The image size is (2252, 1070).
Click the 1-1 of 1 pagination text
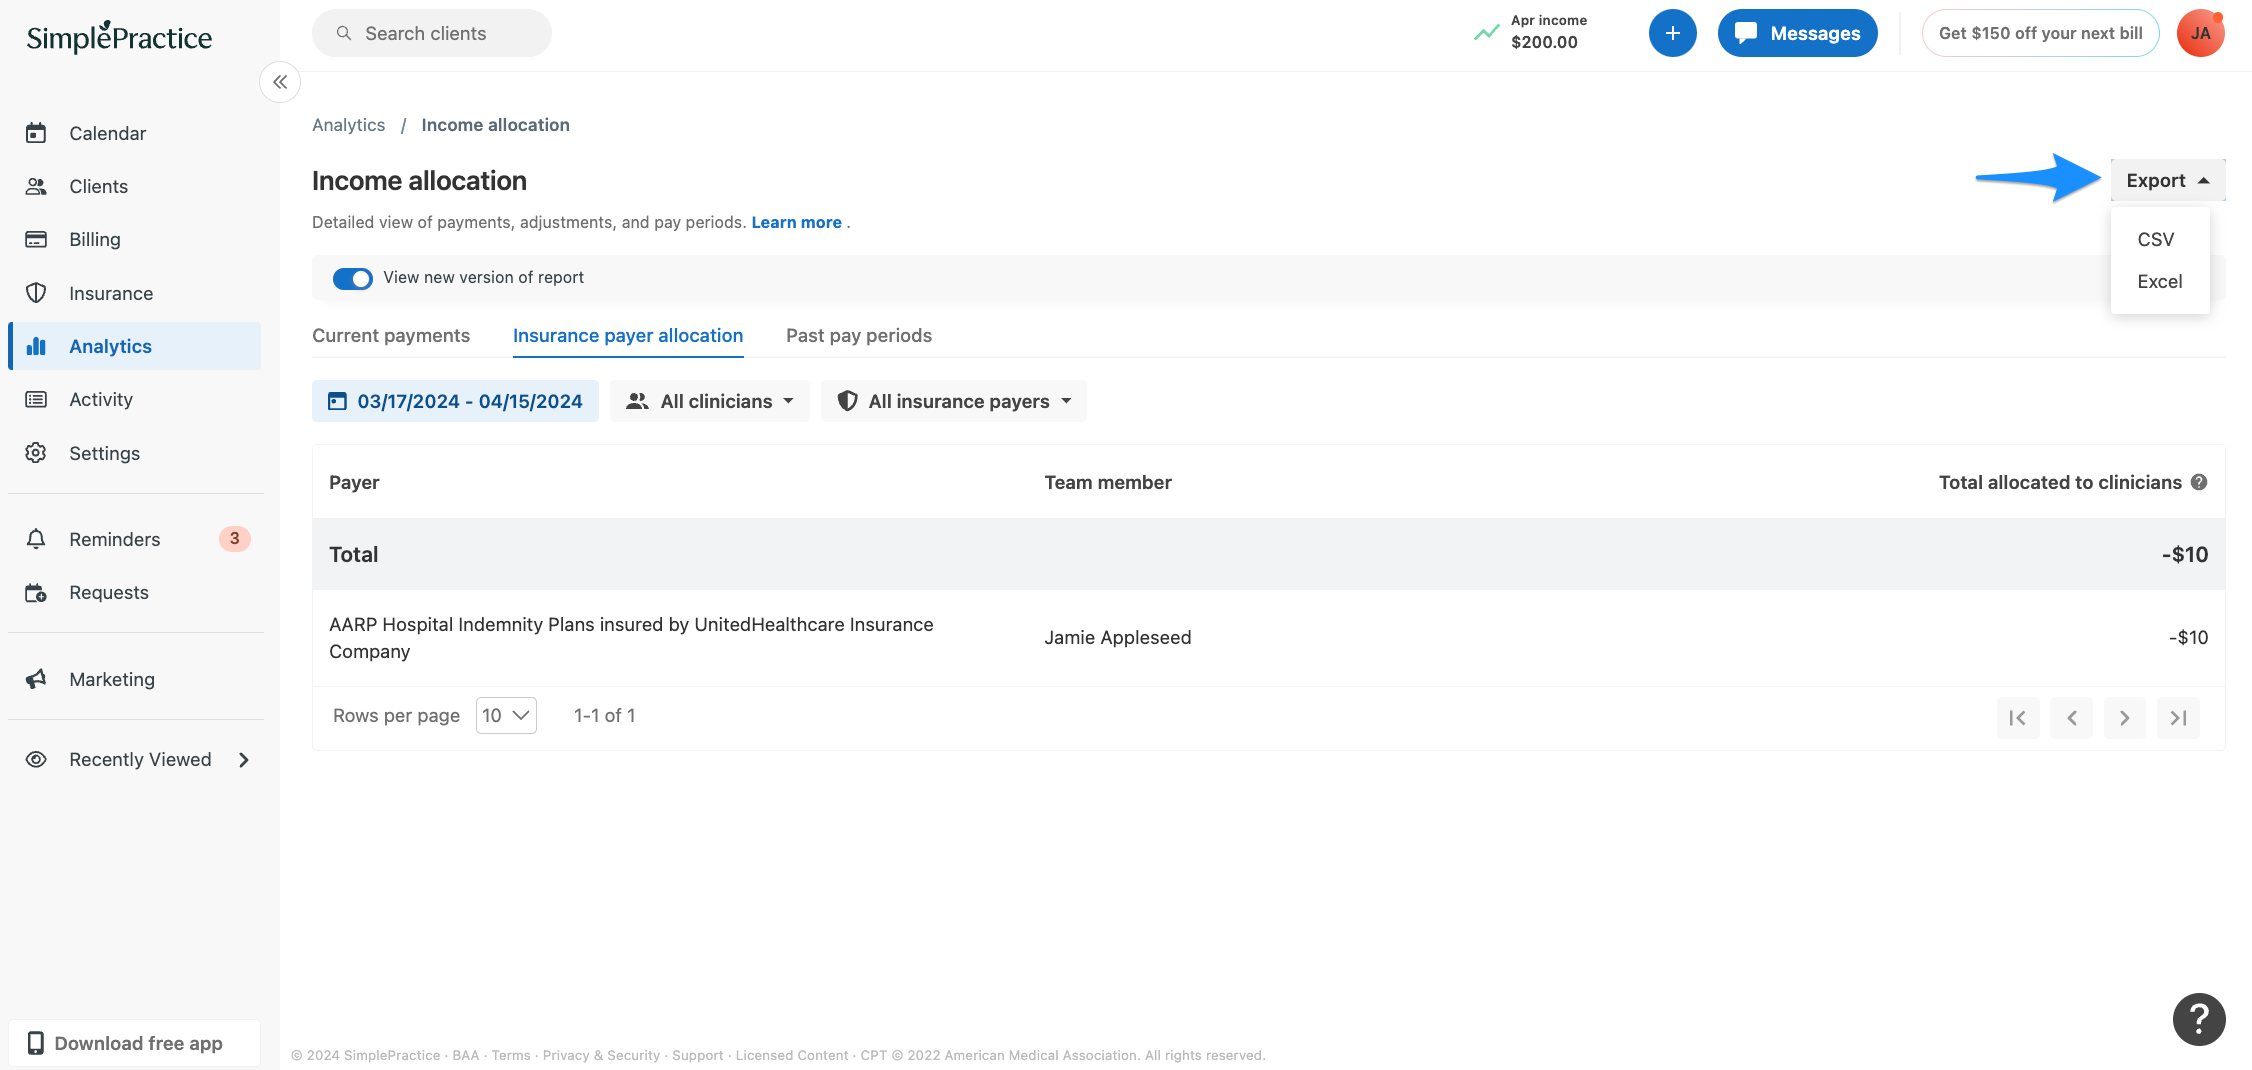coord(604,715)
